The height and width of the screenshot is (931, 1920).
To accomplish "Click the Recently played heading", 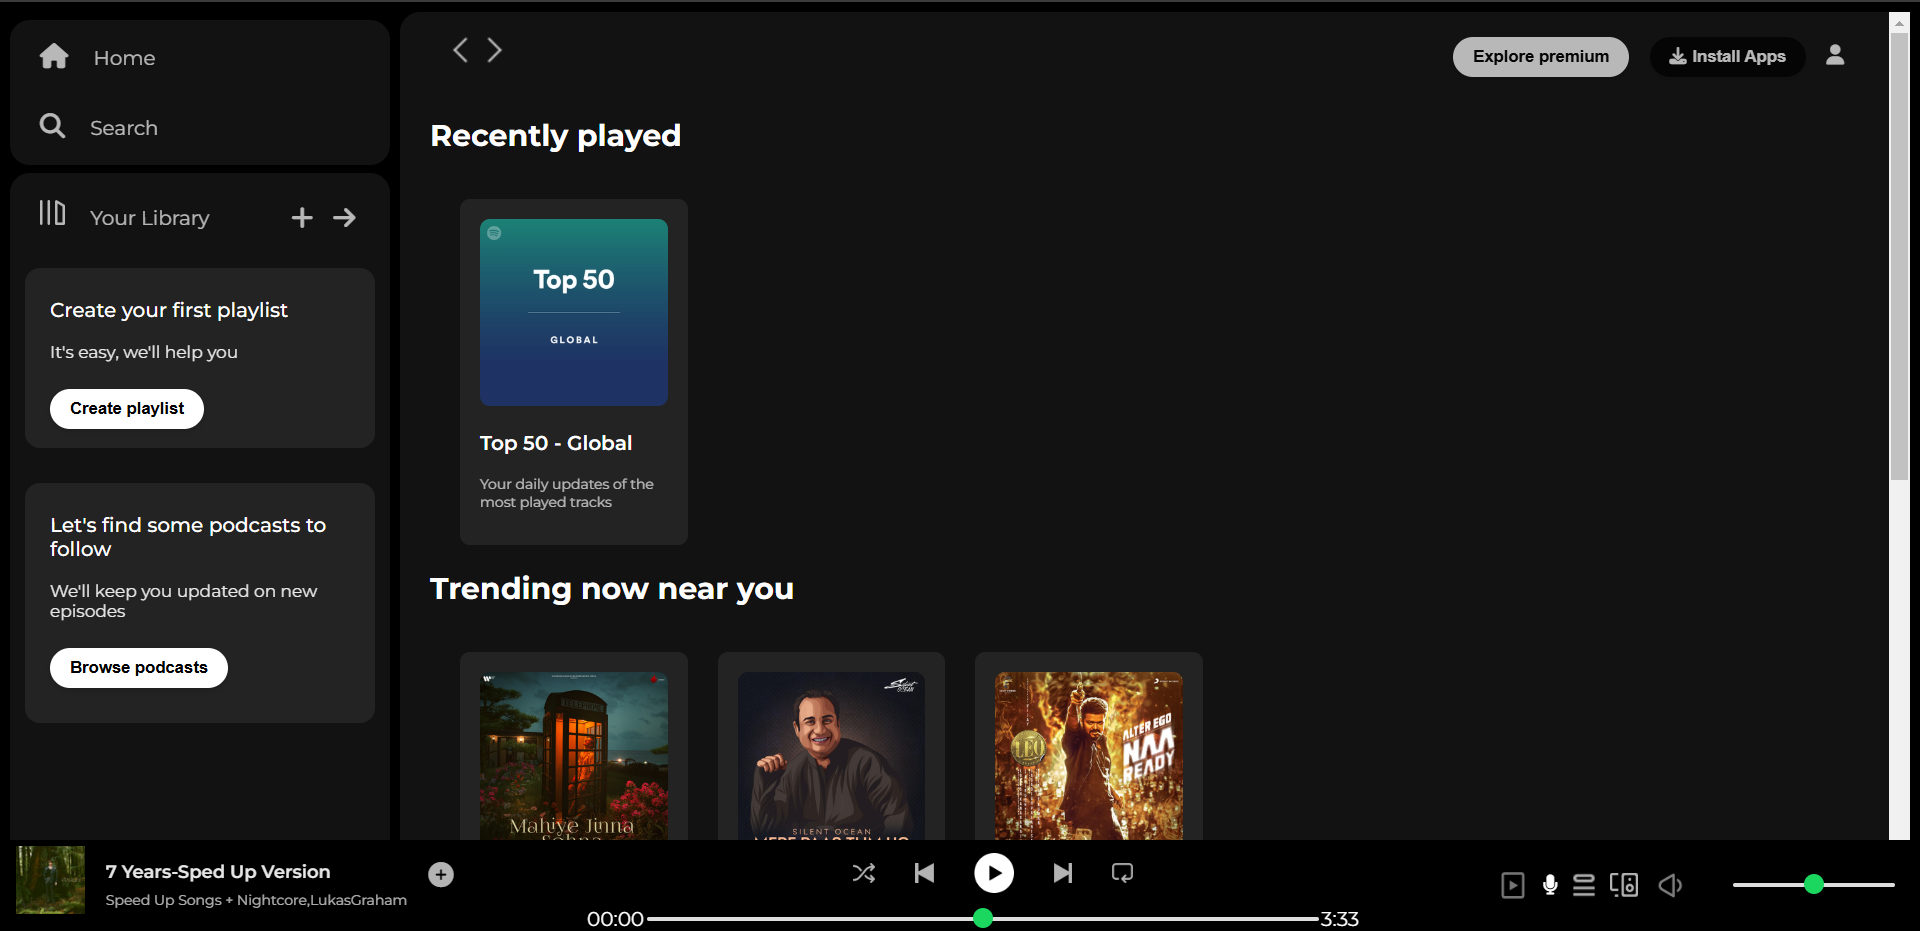I will pos(555,135).
